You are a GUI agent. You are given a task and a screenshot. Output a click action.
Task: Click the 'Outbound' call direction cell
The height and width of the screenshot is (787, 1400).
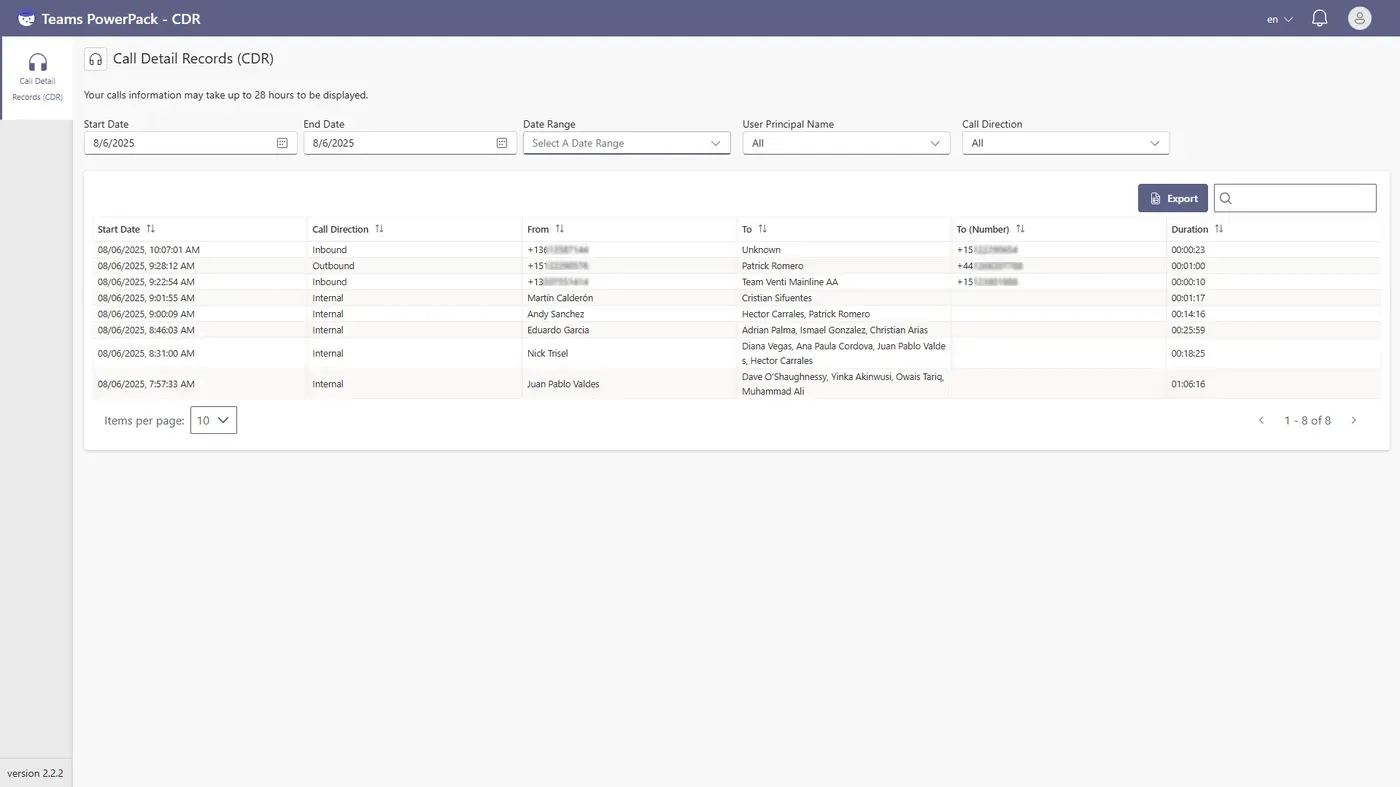click(x=333, y=266)
